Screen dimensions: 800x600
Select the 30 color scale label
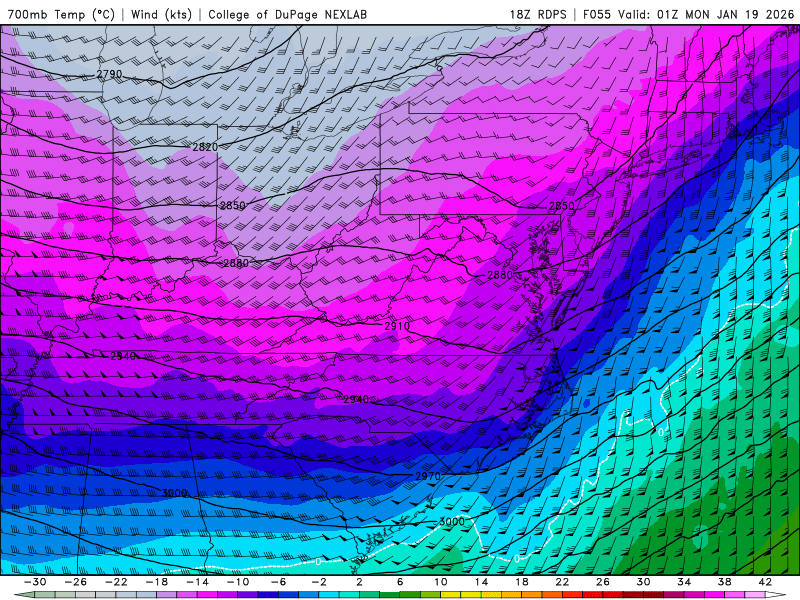(x=643, y=582)
